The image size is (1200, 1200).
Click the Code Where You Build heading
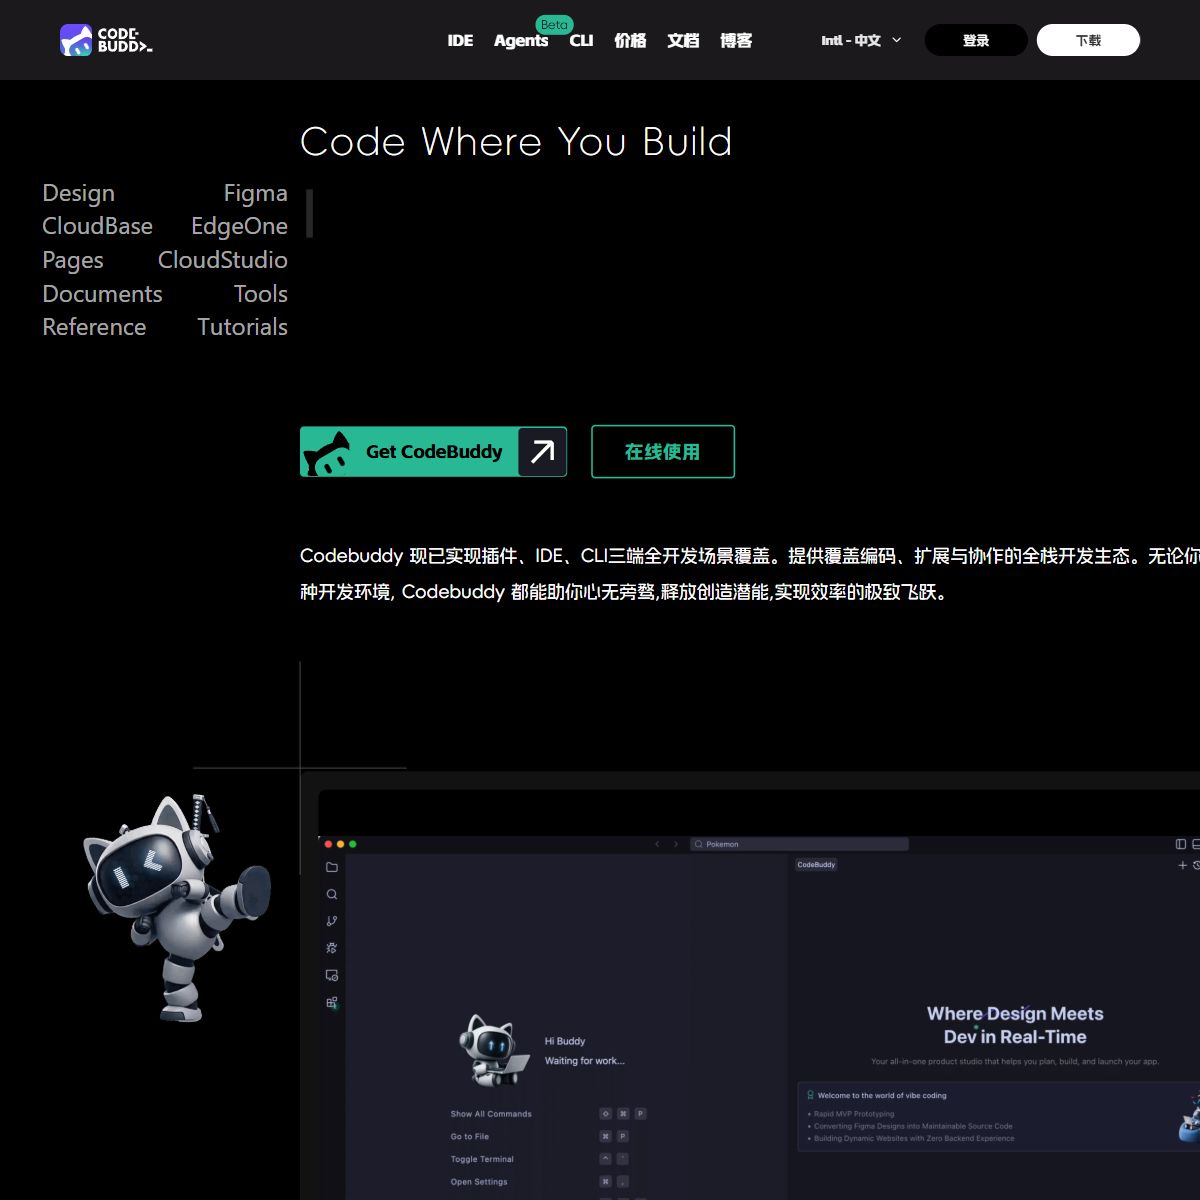(x=516, y=142)
